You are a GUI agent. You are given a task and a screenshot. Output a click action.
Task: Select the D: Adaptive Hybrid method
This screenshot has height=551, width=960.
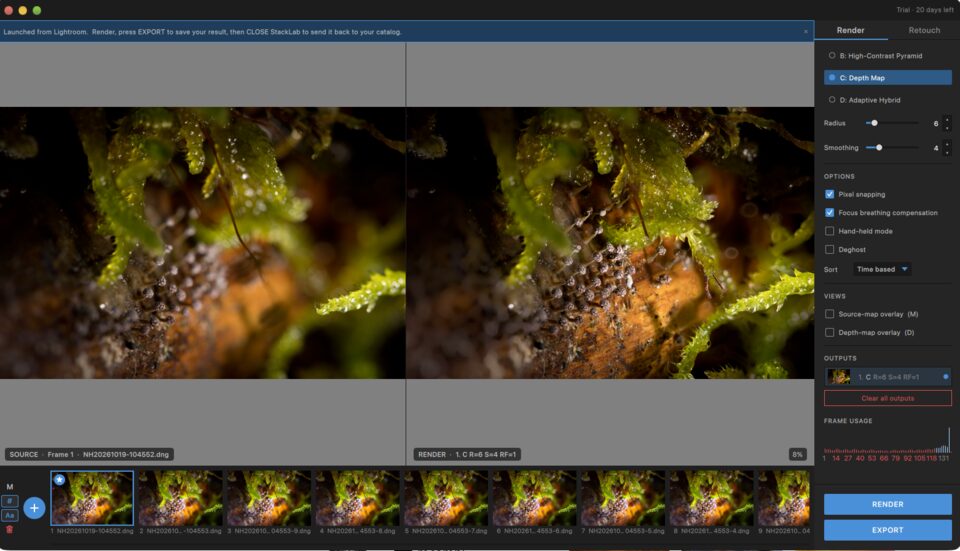pos(887,100)
